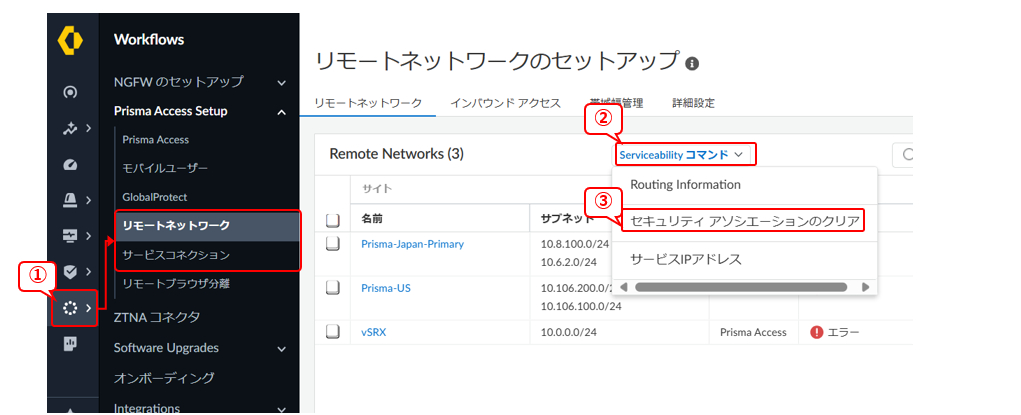Open the Serviceability コマンド dropdown
Viewport: 1021px width, 415px height.
685,155
